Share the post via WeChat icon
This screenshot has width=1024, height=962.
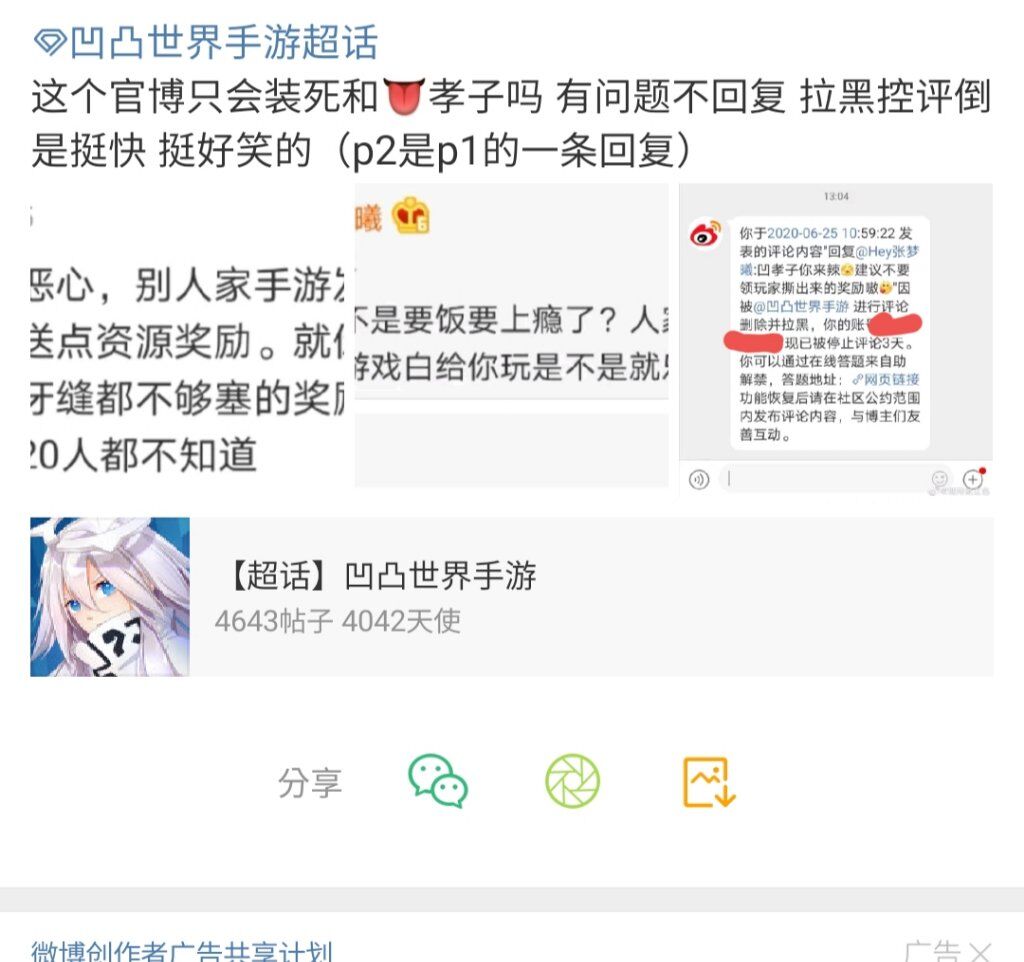pyautogui.click(x=438, y=781)
